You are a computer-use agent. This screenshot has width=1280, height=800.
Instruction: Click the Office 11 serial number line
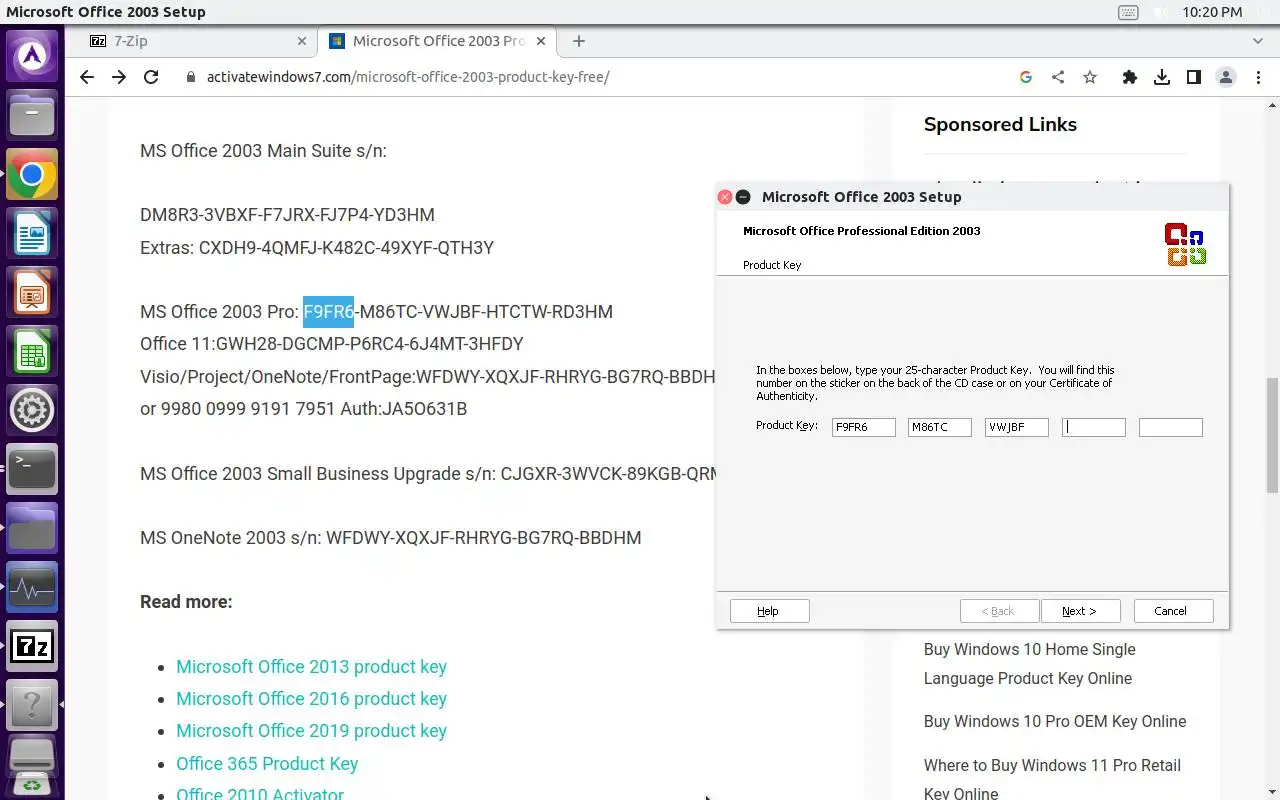[x=332, y=344]
